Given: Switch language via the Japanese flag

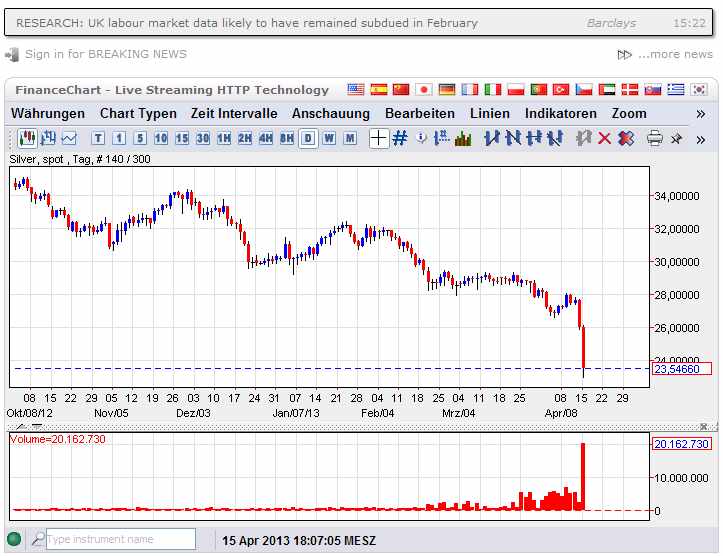Looking at the screenshot, I should pyautogui.click(x=424, y=89).
